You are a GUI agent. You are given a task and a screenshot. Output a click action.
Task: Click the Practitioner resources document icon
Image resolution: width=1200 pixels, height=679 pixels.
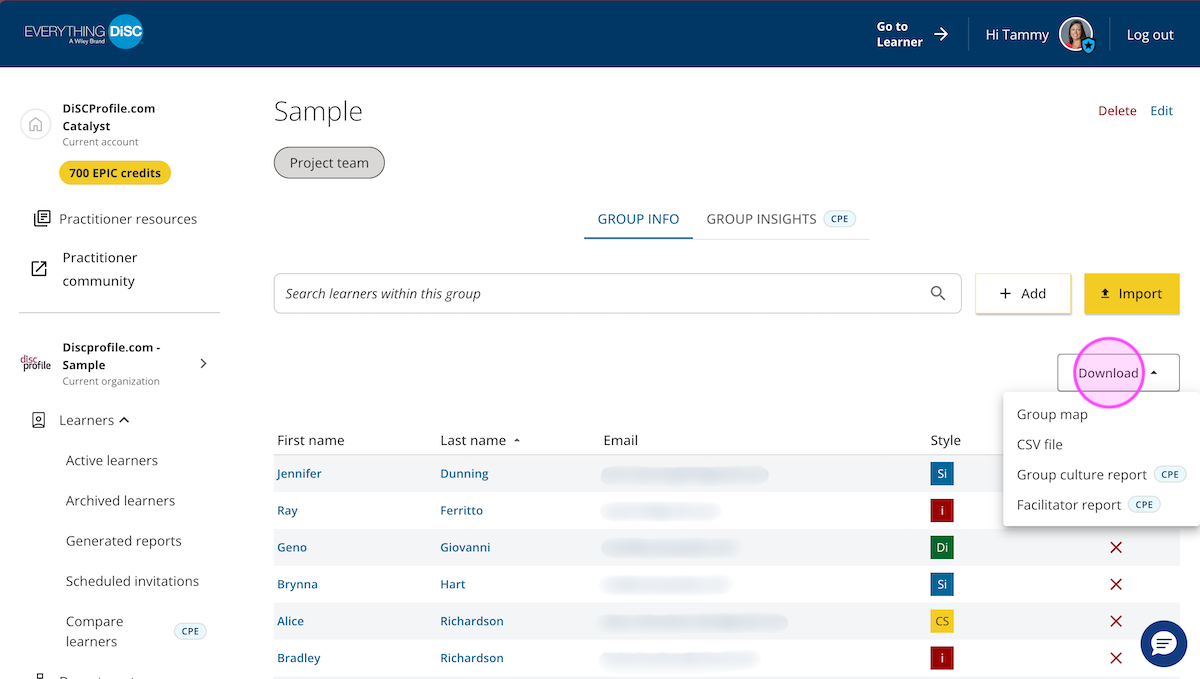click(x=41, y=218)
